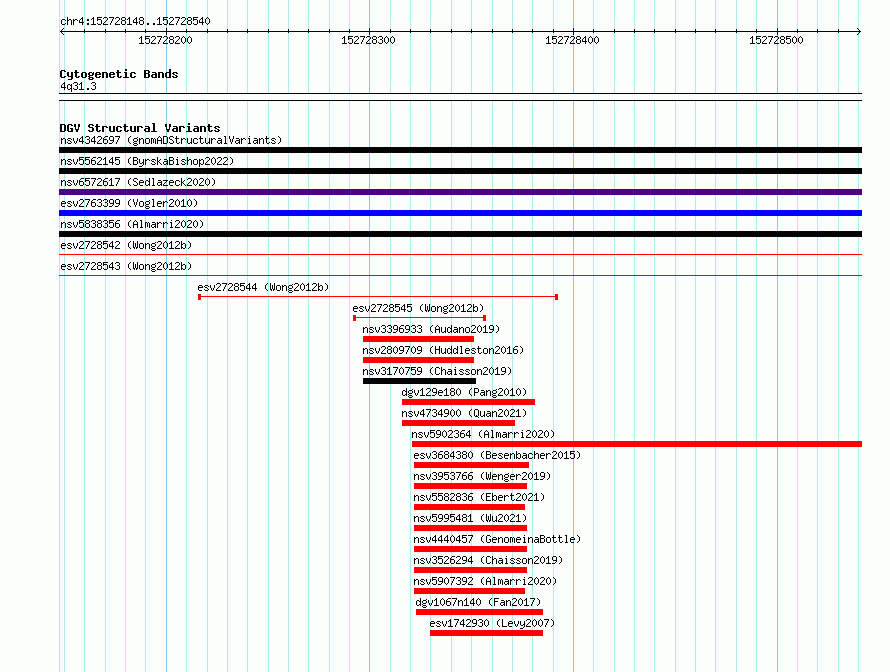890x672 pixels.
Task: Open dgv129e180 Pang2010 label
Action: [464, 392]
